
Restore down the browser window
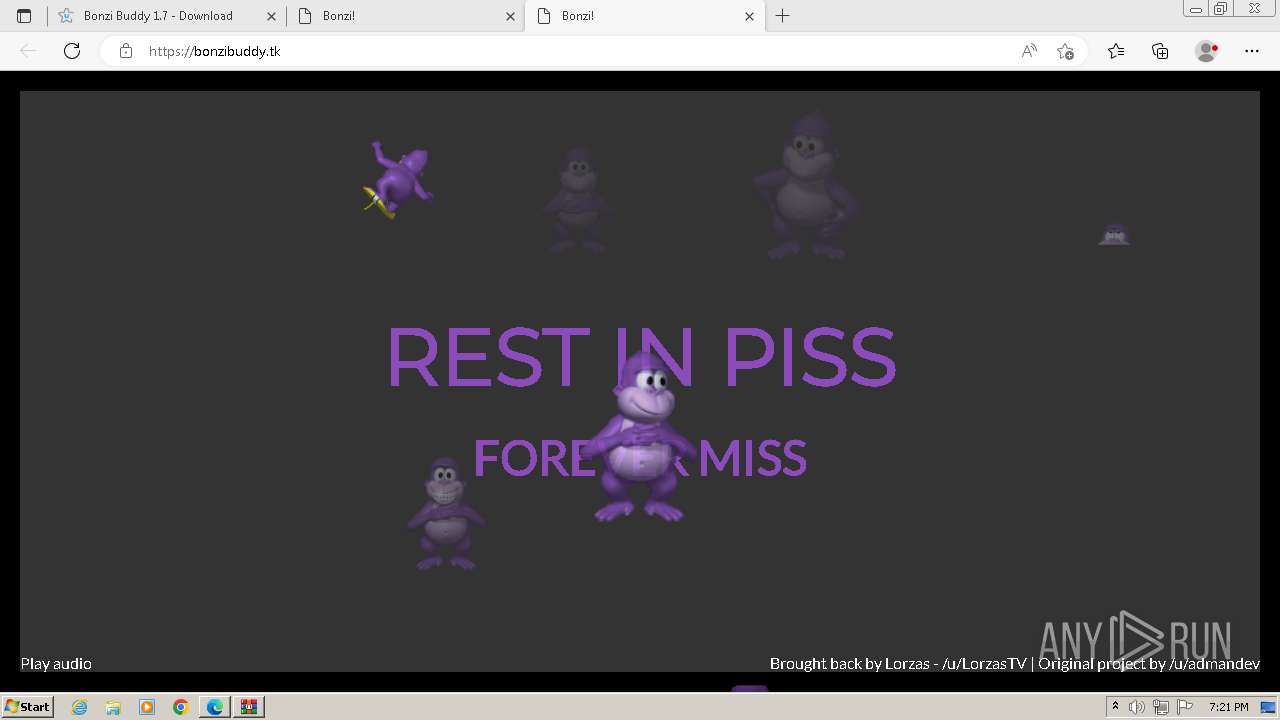click(1221, 9)
